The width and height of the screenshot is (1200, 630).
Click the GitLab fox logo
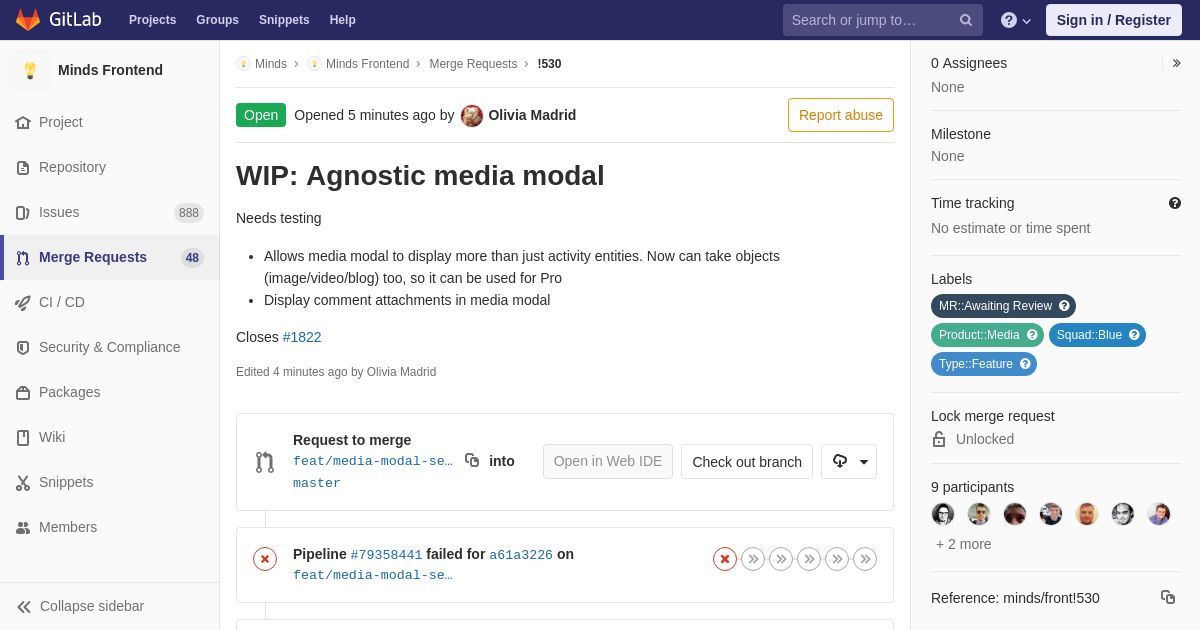pyautogui.click(x=28, y=20)
